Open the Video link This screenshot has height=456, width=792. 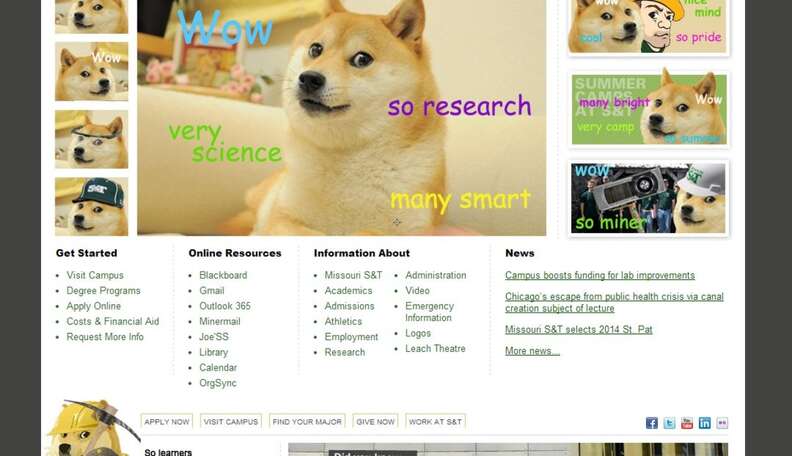(417, 290)
